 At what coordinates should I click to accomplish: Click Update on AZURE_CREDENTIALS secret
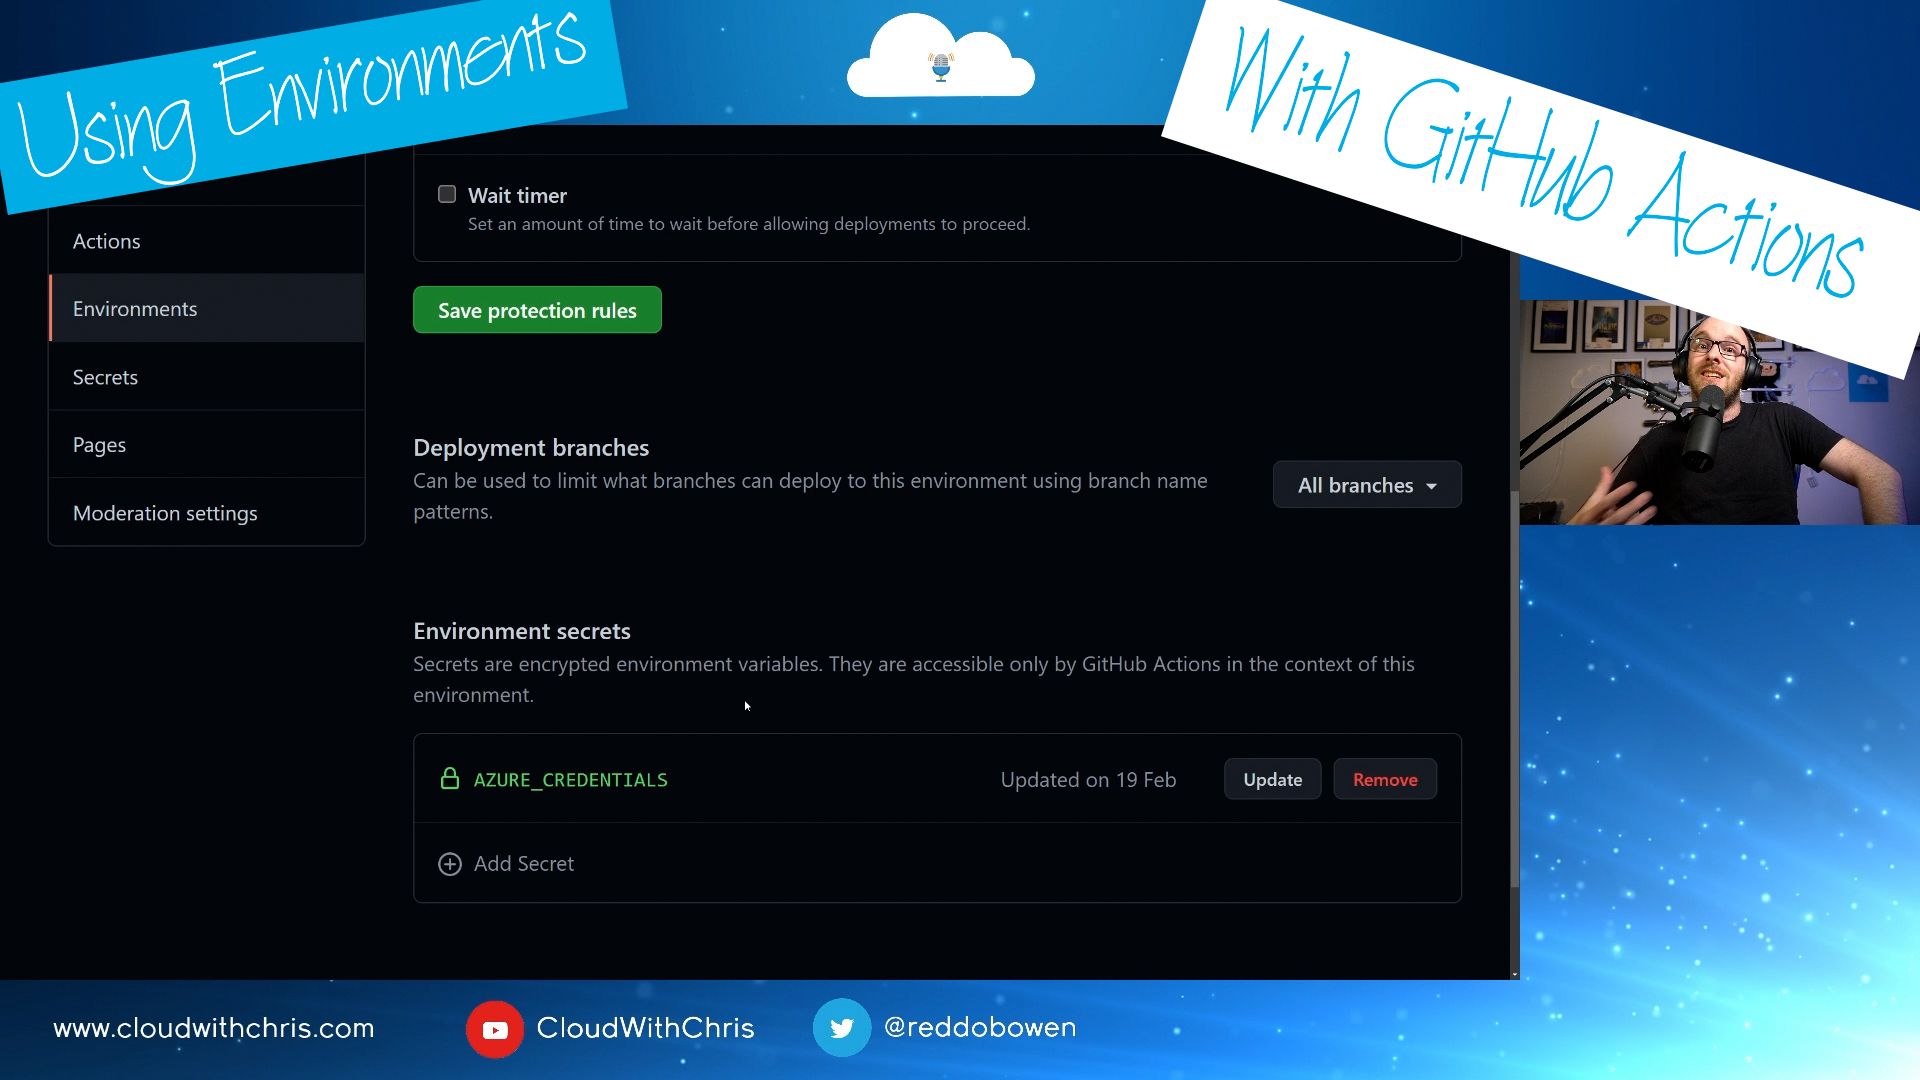pos(1273,779)
